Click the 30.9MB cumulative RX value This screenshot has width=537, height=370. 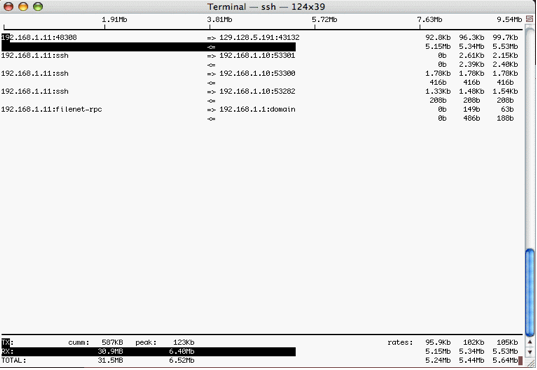(110, 352)
